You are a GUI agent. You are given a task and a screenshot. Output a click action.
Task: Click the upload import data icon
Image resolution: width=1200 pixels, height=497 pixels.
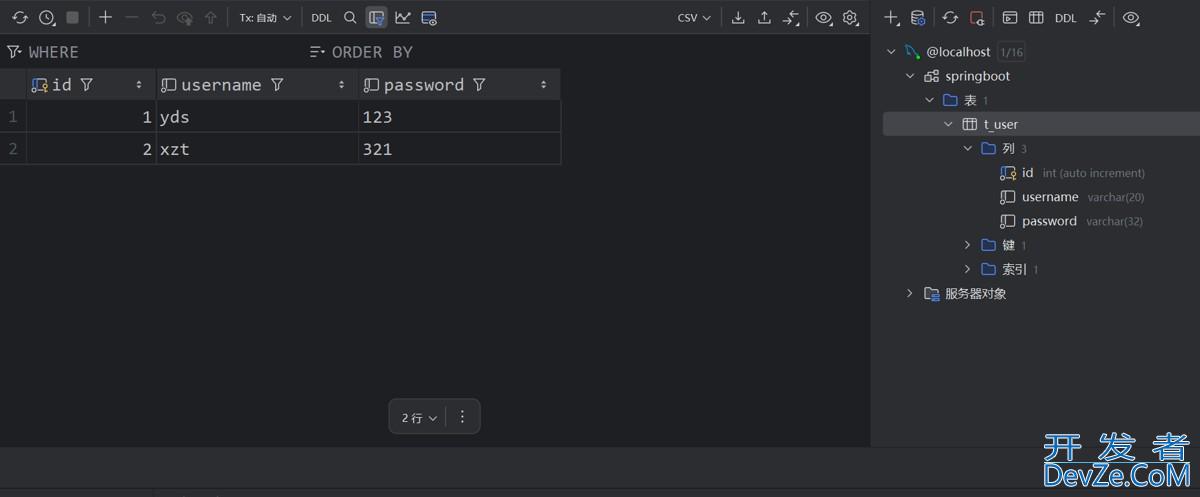click(764, 18)
